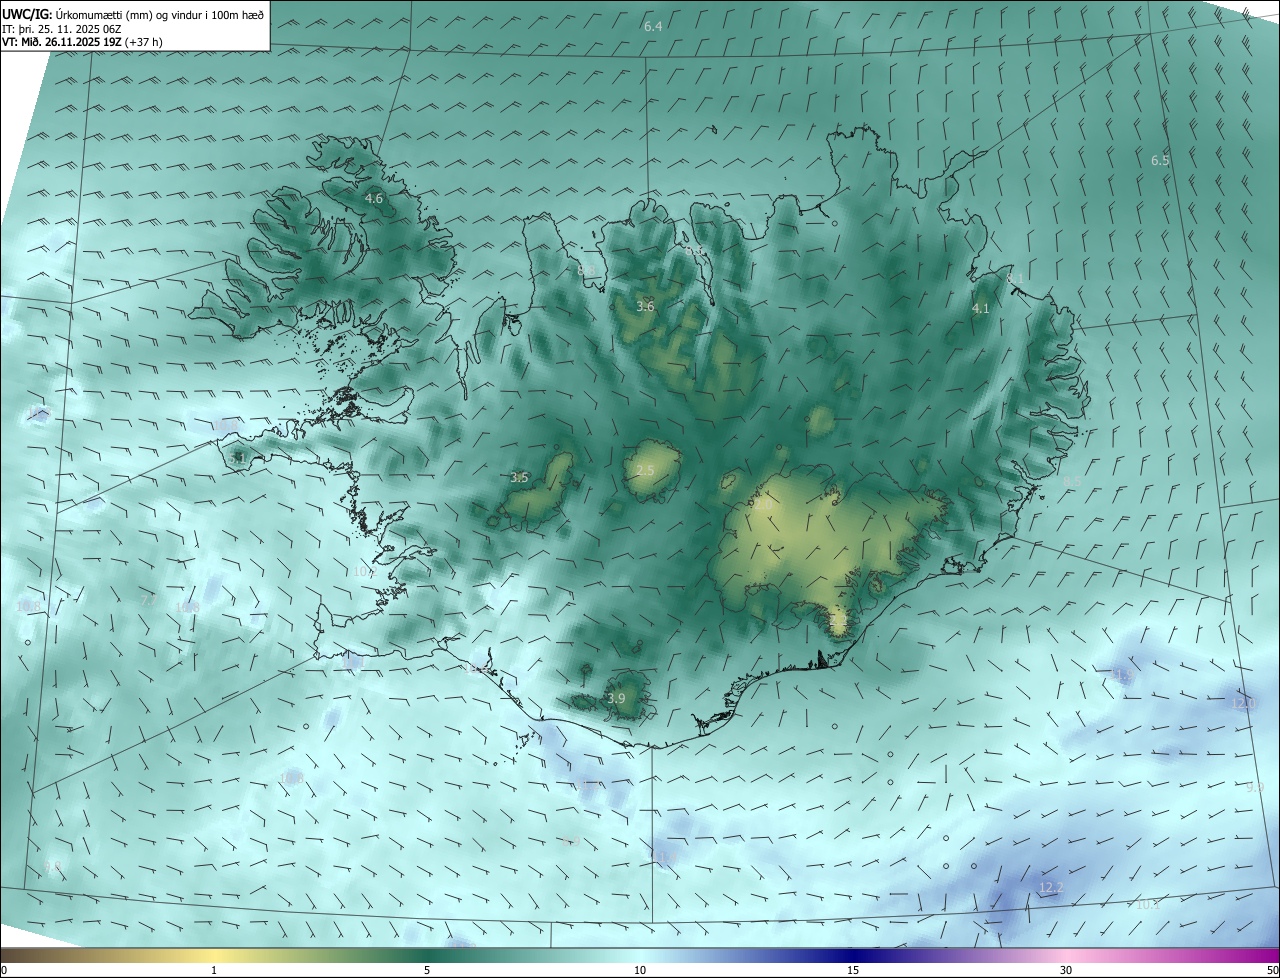Click the 5.1 value on Snæfellsnes peninsula
The height and width of the screenshot is (978, 1280).
[238, 458]
